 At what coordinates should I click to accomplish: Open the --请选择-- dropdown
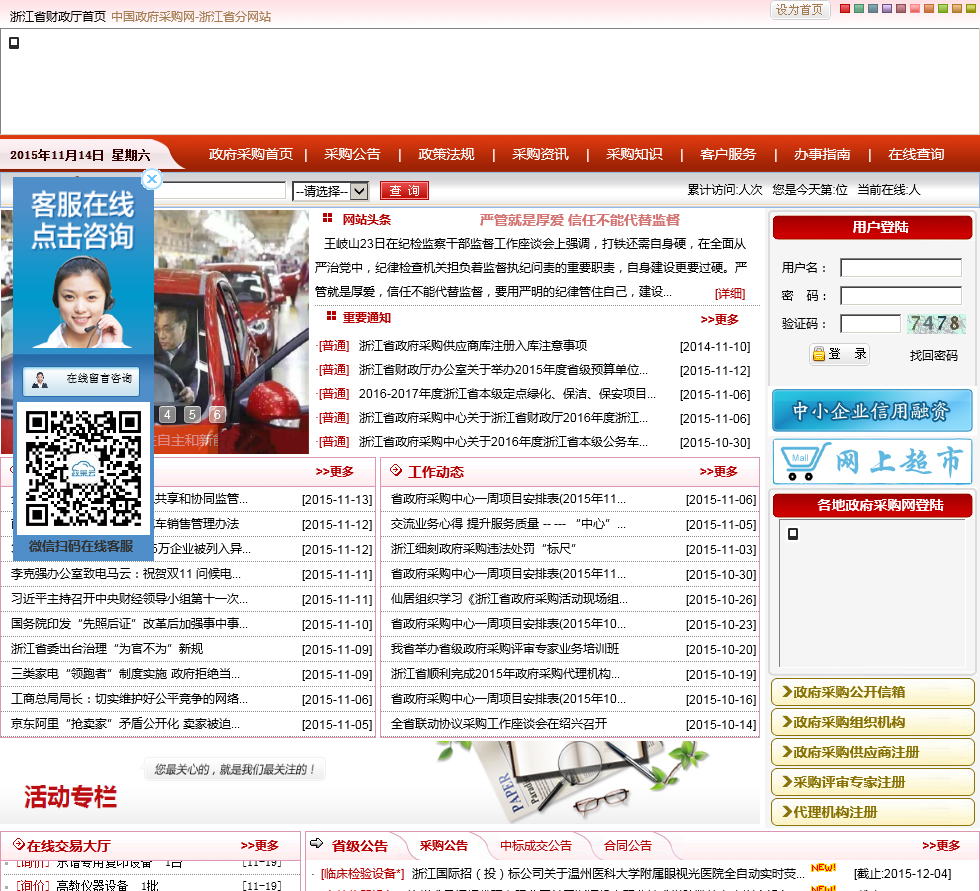(330, 191)
